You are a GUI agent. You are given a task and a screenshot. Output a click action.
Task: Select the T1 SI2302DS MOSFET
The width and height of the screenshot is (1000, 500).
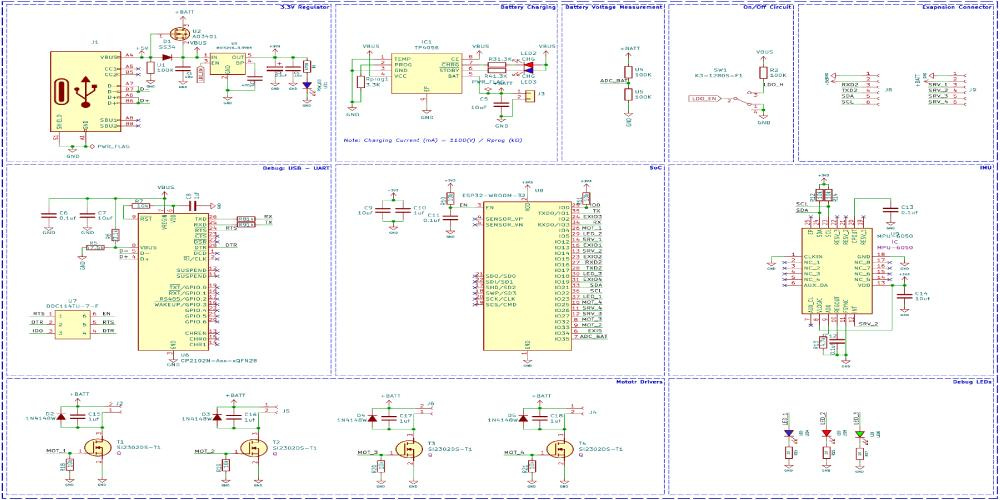(97, 448)
